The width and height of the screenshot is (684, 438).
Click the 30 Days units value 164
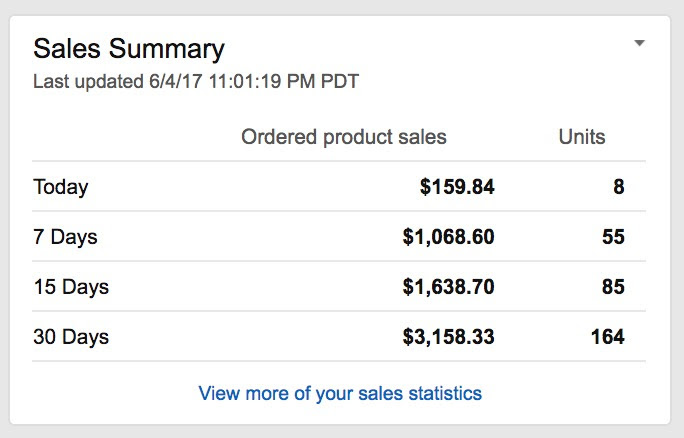tap(608, 337)
